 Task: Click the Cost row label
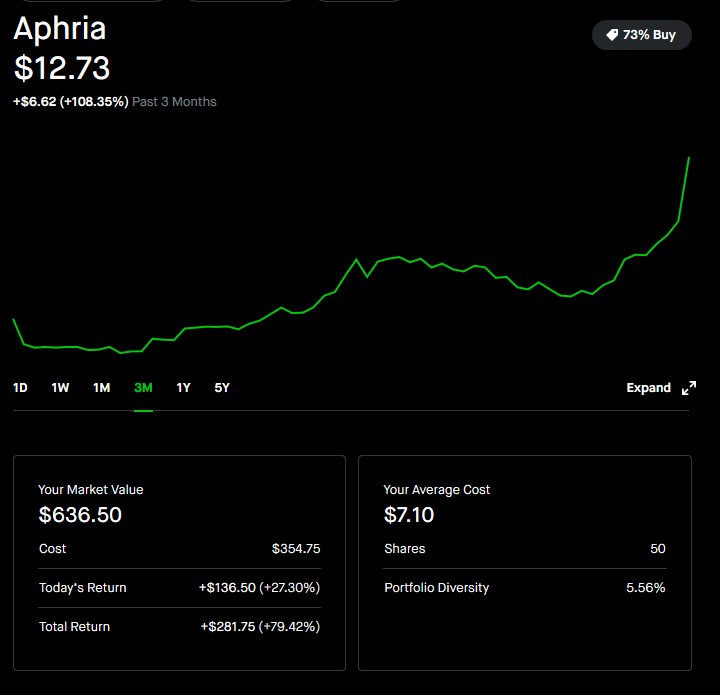coord(52,549)
